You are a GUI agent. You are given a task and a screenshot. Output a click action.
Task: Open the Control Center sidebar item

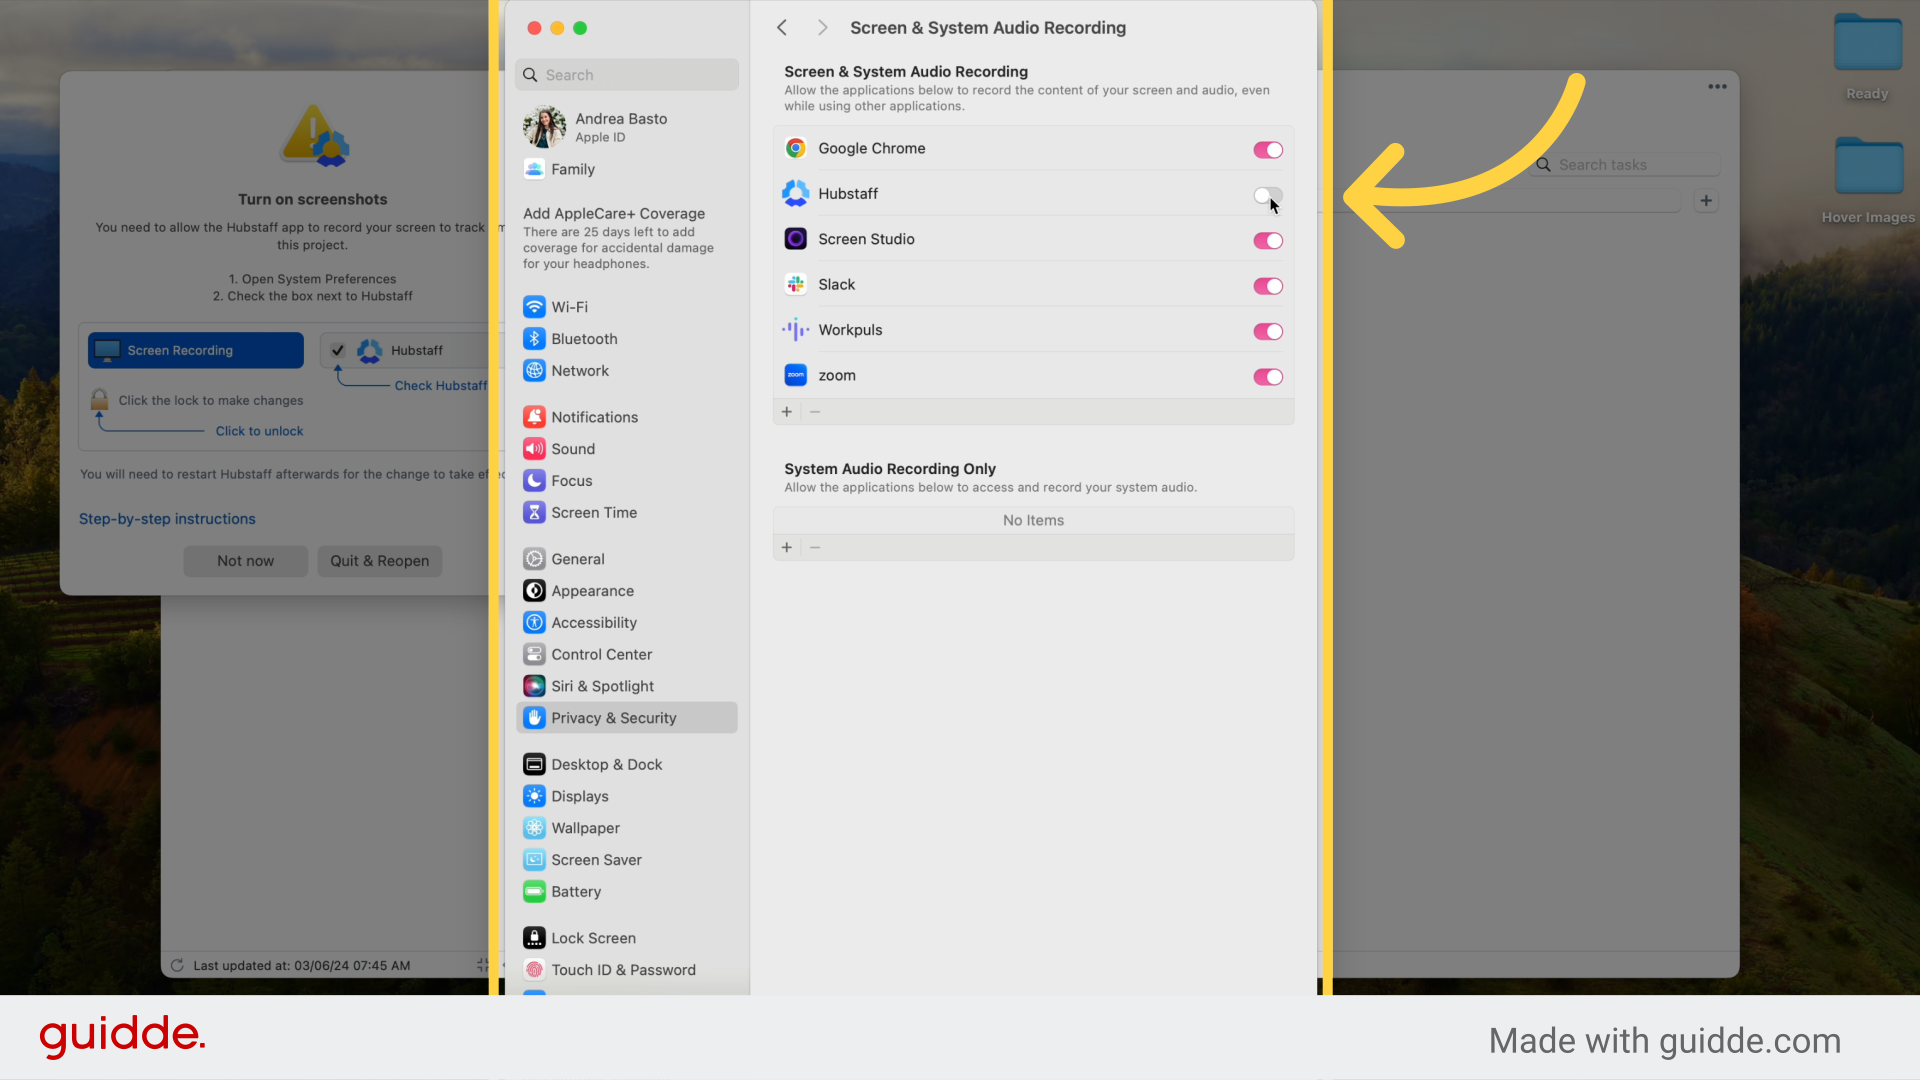(x=601, y=654)
